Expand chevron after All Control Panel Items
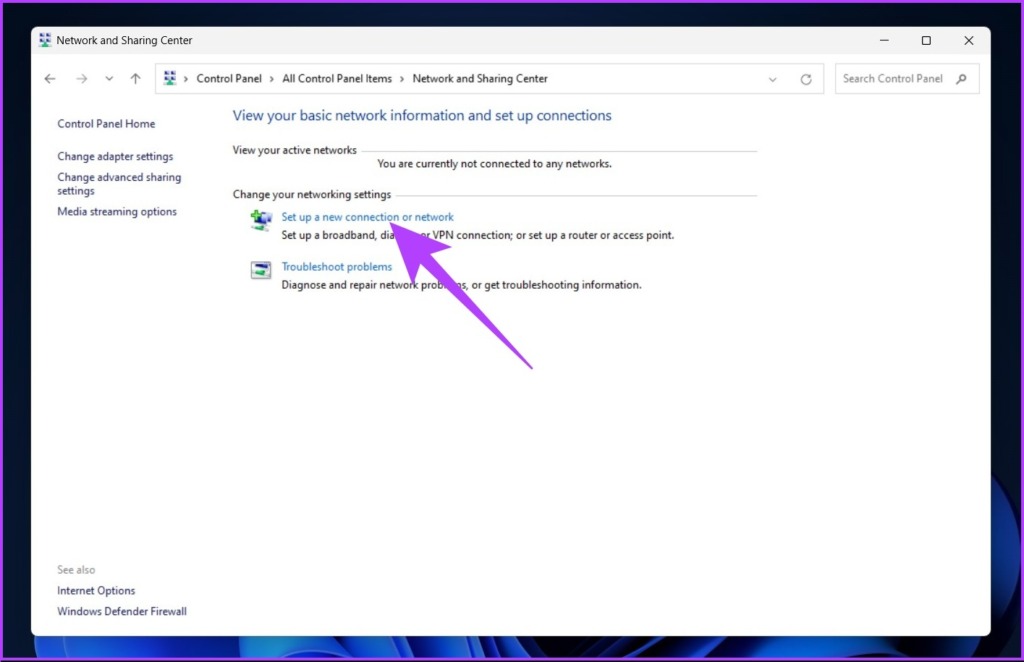This screenshot has width=1024, height=662. coord(402,79)
